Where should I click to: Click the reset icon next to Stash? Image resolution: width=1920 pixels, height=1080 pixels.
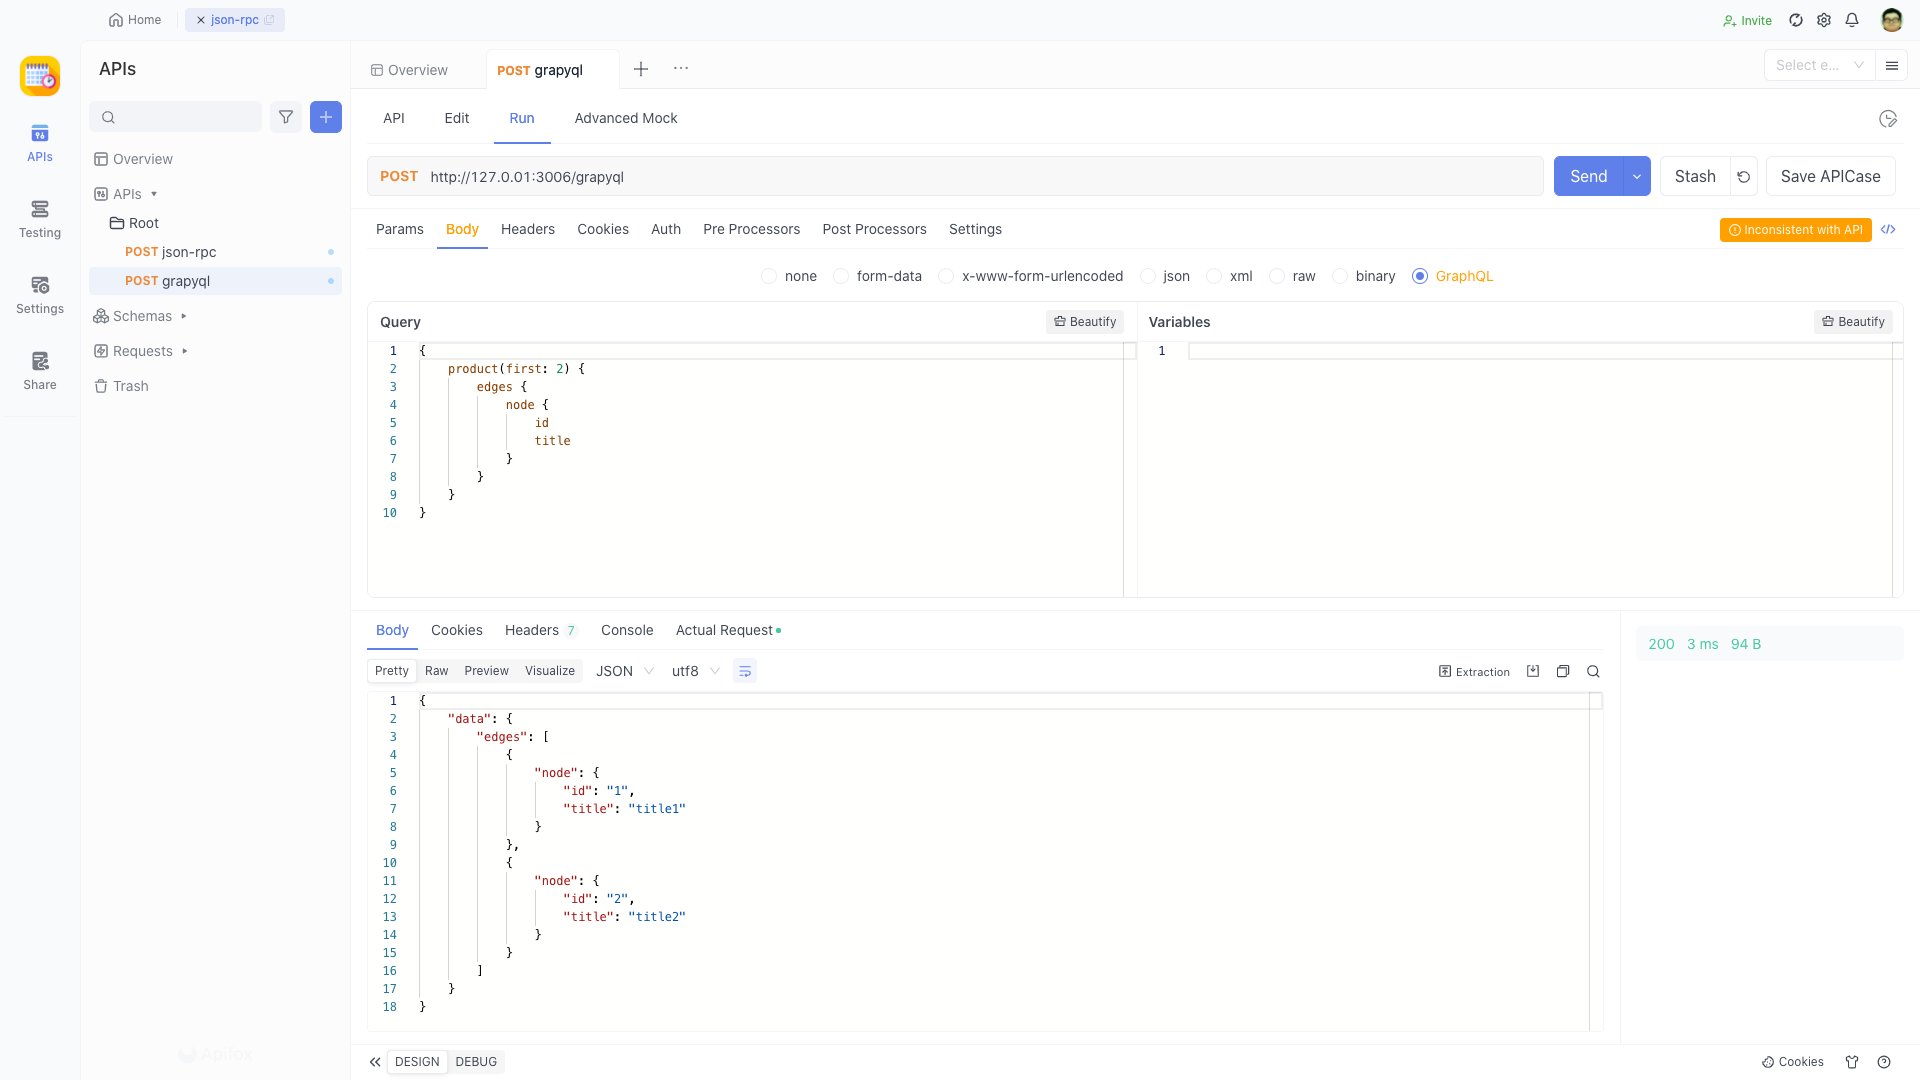1744,177
